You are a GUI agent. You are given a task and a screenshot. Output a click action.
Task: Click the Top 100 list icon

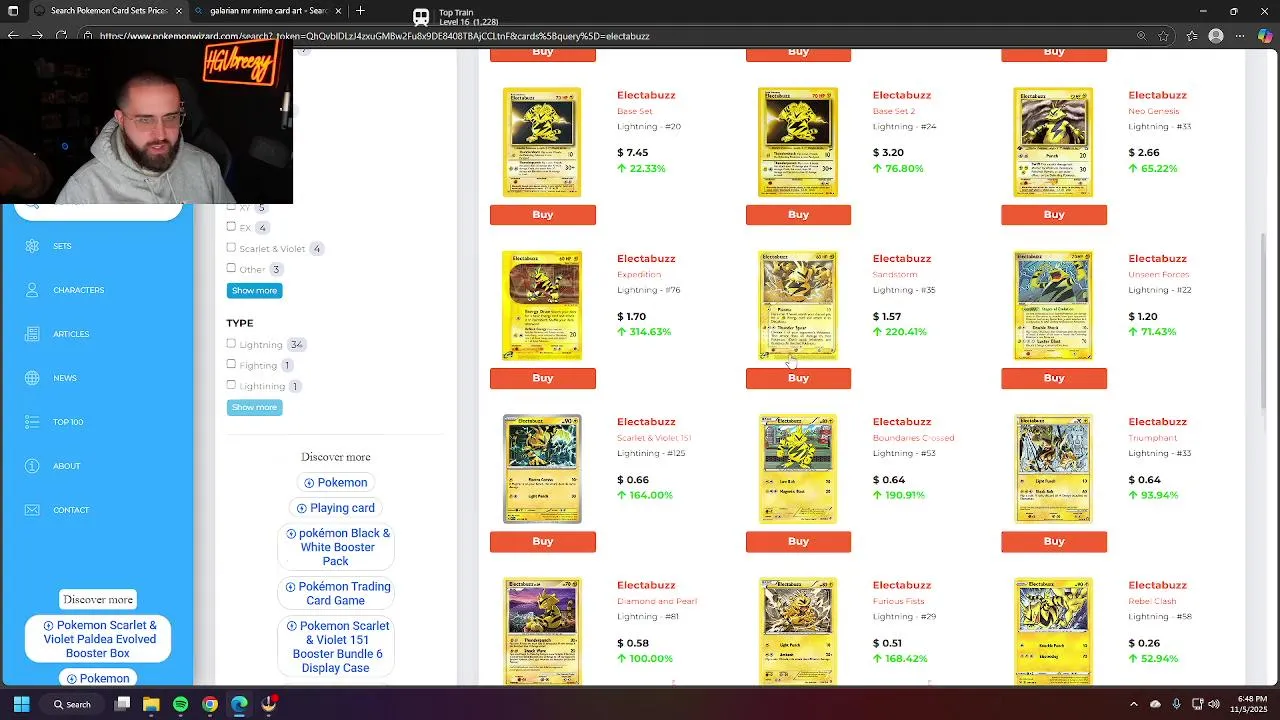(32, 422)
